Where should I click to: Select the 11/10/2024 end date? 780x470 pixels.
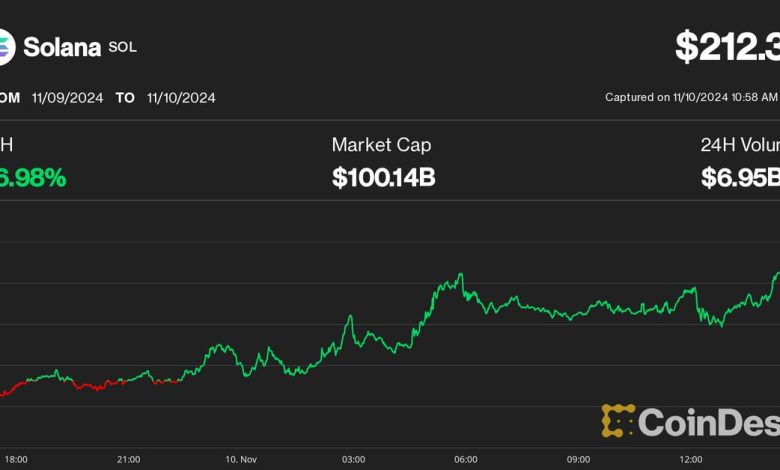point(181,98)
